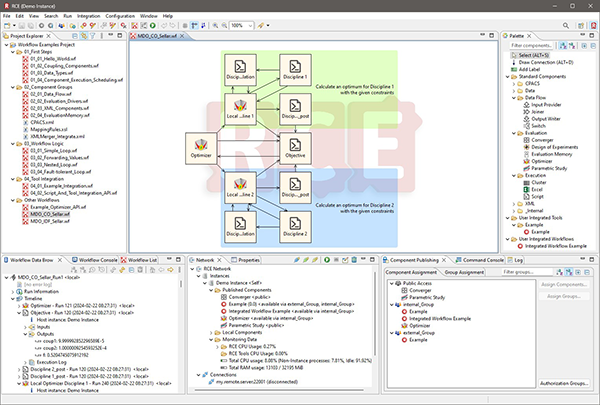Image resolution: width=600 pixels, height=405 pixels.
Task: Click the Authorization Groups... button
Action: coord(564,383)
